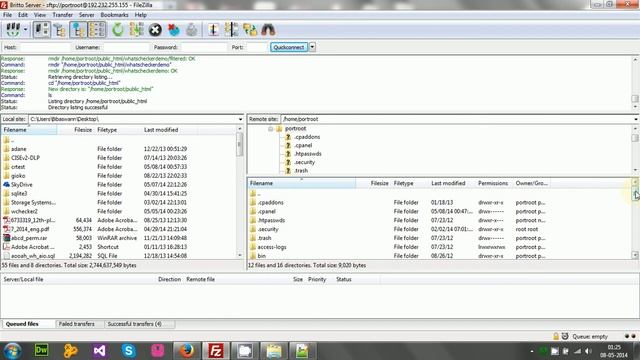Expand the Remote site path dropdown

636,119
